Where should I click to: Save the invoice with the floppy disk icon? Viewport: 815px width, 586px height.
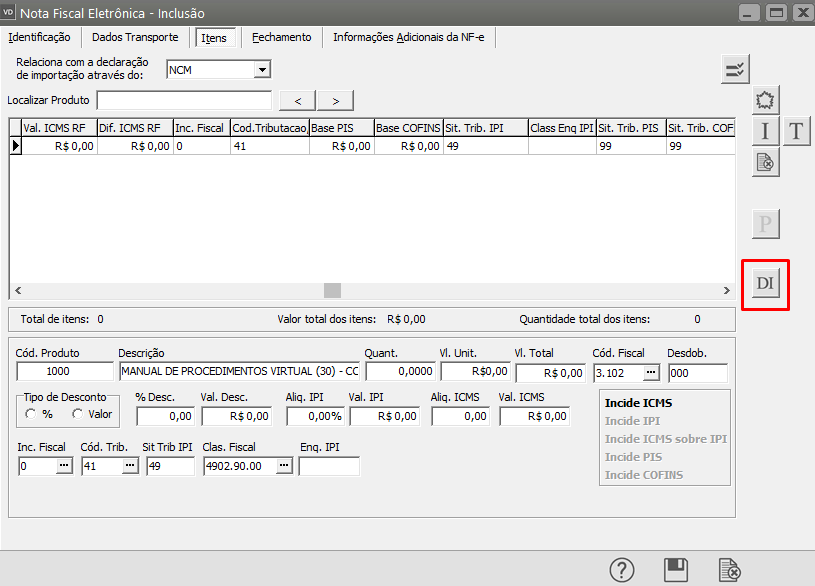[x=677, y=570]
